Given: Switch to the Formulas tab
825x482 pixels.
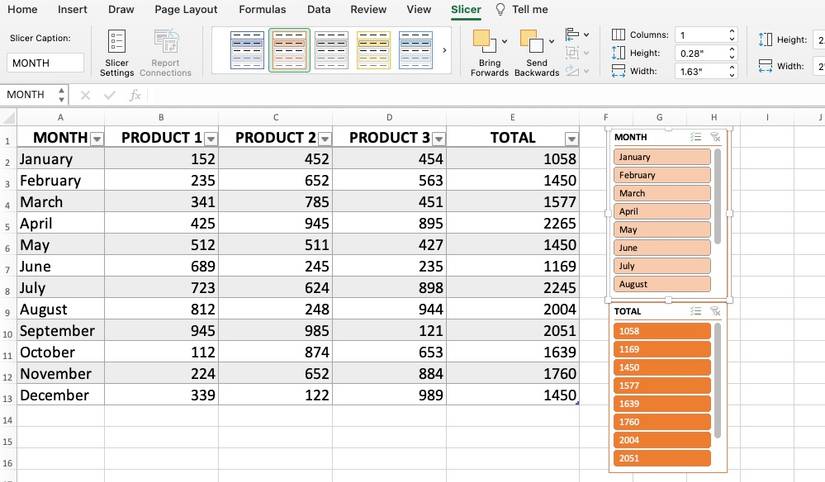Looking at the screenshot, I should click(262, 9).
